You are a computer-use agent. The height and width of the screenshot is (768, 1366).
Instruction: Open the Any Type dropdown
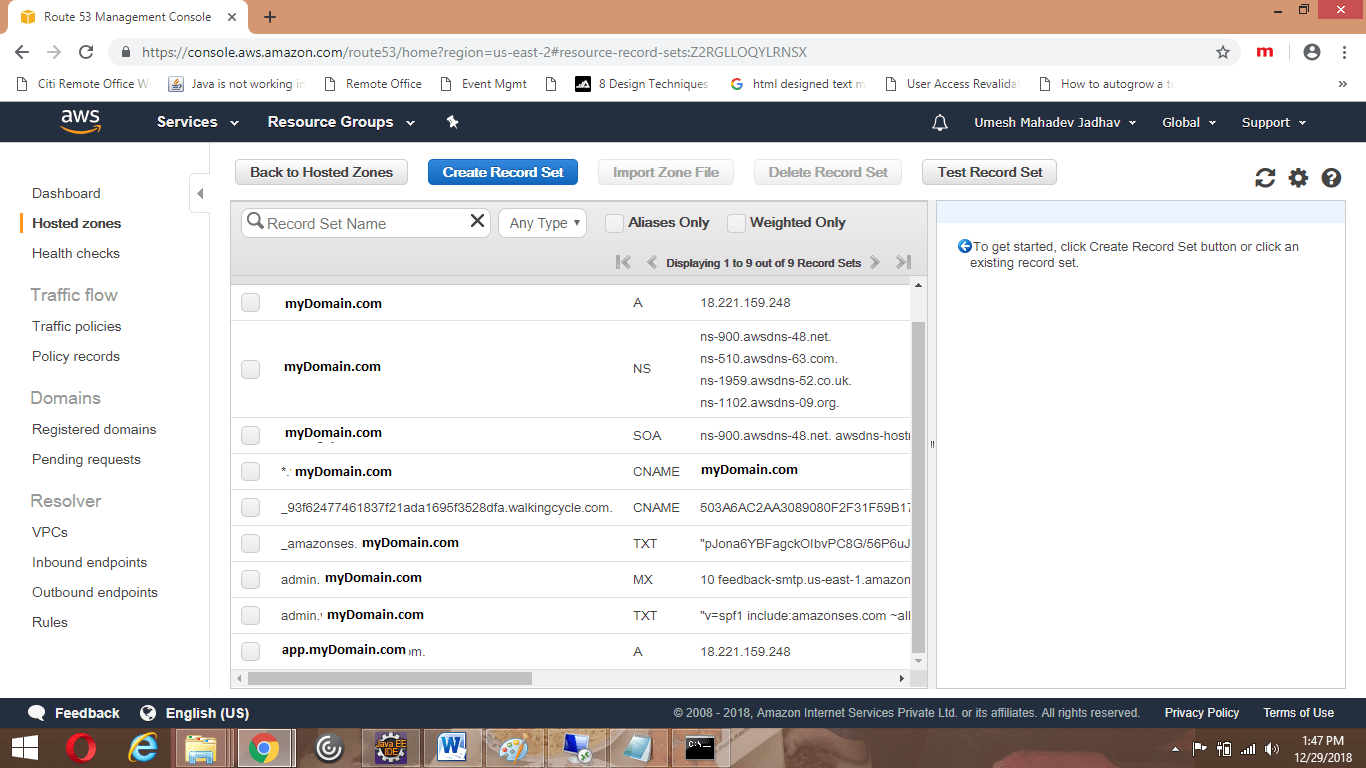(x=542, y=223)
